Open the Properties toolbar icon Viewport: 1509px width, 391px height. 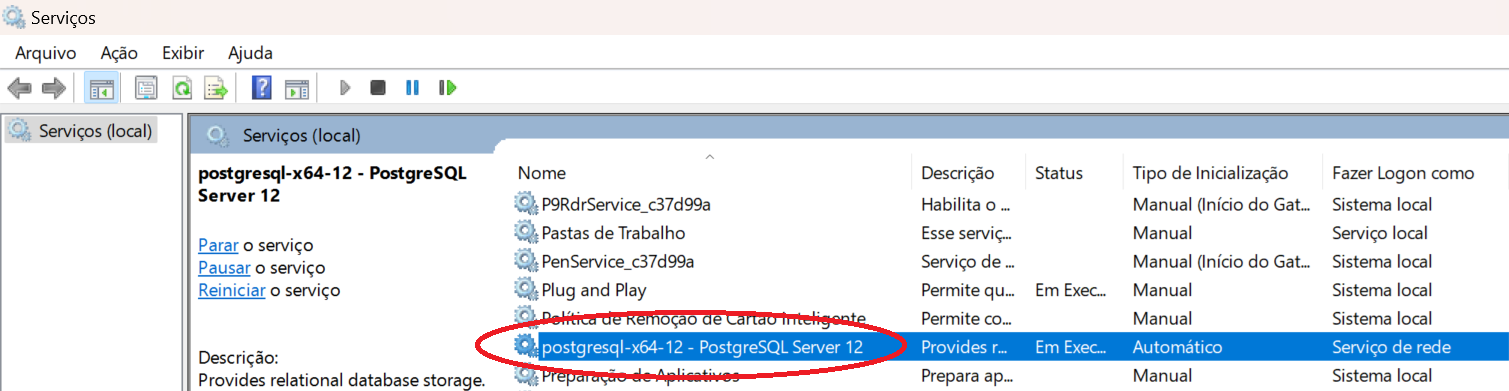click(147, 88)
